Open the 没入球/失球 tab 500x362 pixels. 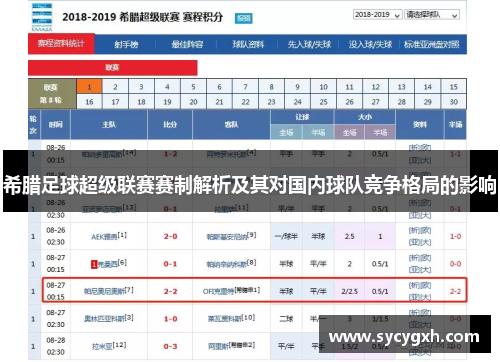[x=370, y=44]
